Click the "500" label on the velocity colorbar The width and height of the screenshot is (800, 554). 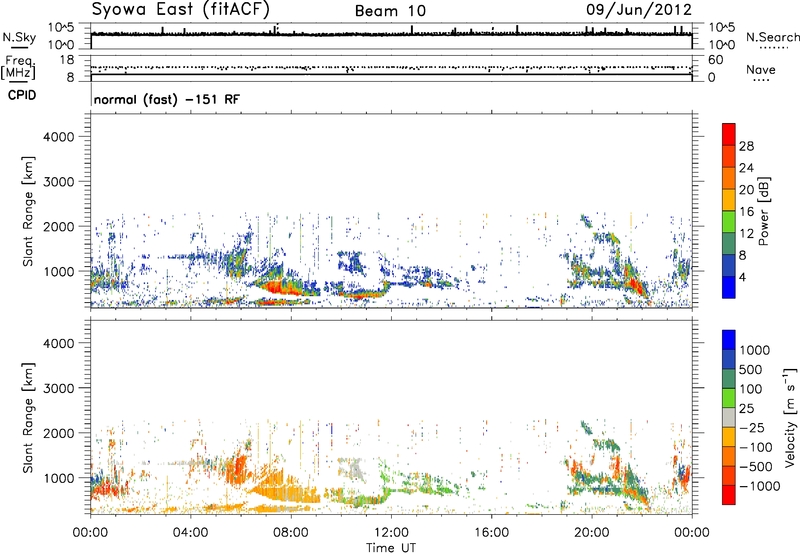point(753,370)
